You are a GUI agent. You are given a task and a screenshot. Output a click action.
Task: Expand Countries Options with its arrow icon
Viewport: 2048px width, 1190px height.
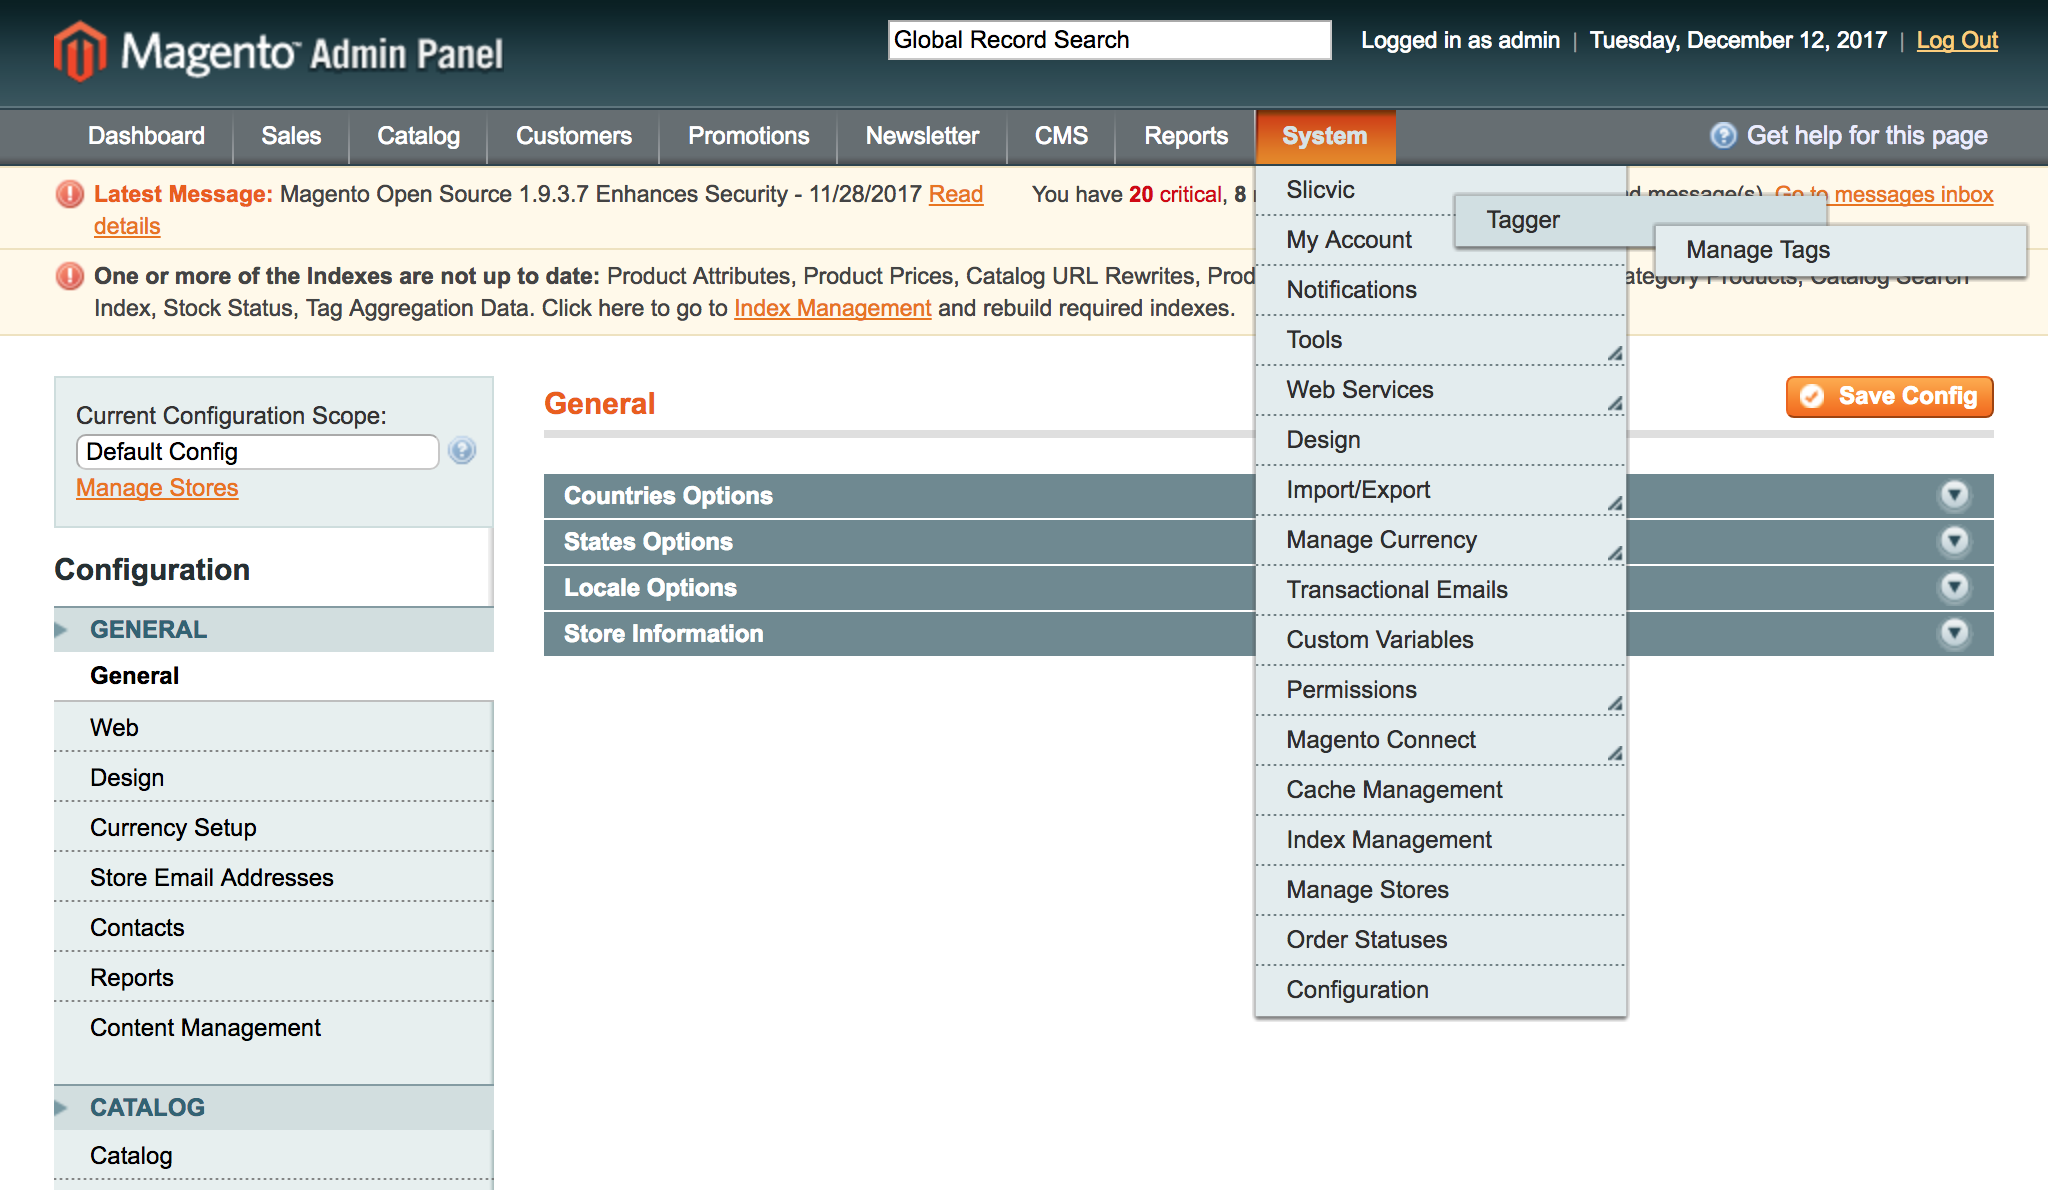click(1954, 495)
